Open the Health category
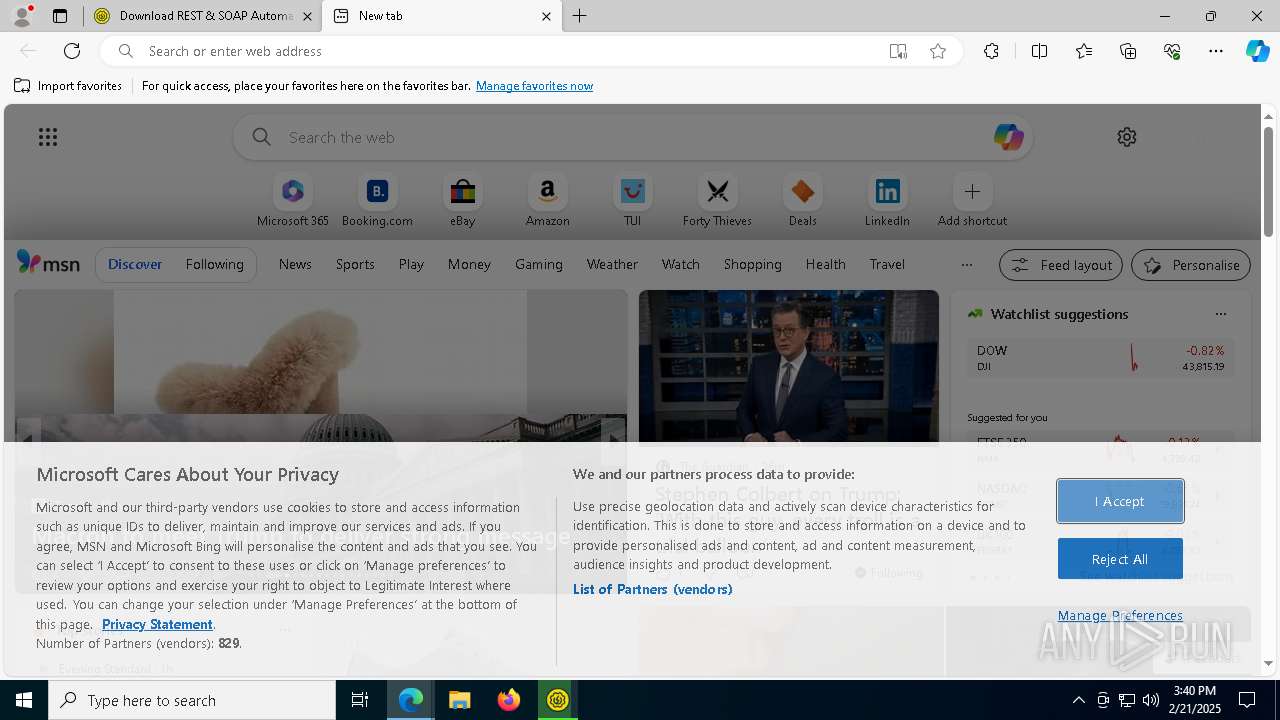The image size is (1280, 720). click(x=825, y=264)
